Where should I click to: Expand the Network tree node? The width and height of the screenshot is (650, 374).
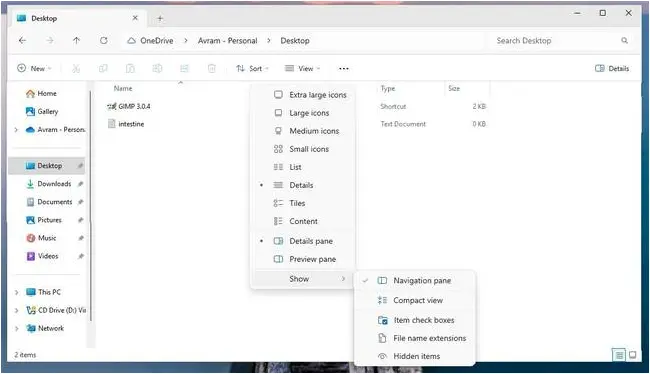click(x=16, y=328)
